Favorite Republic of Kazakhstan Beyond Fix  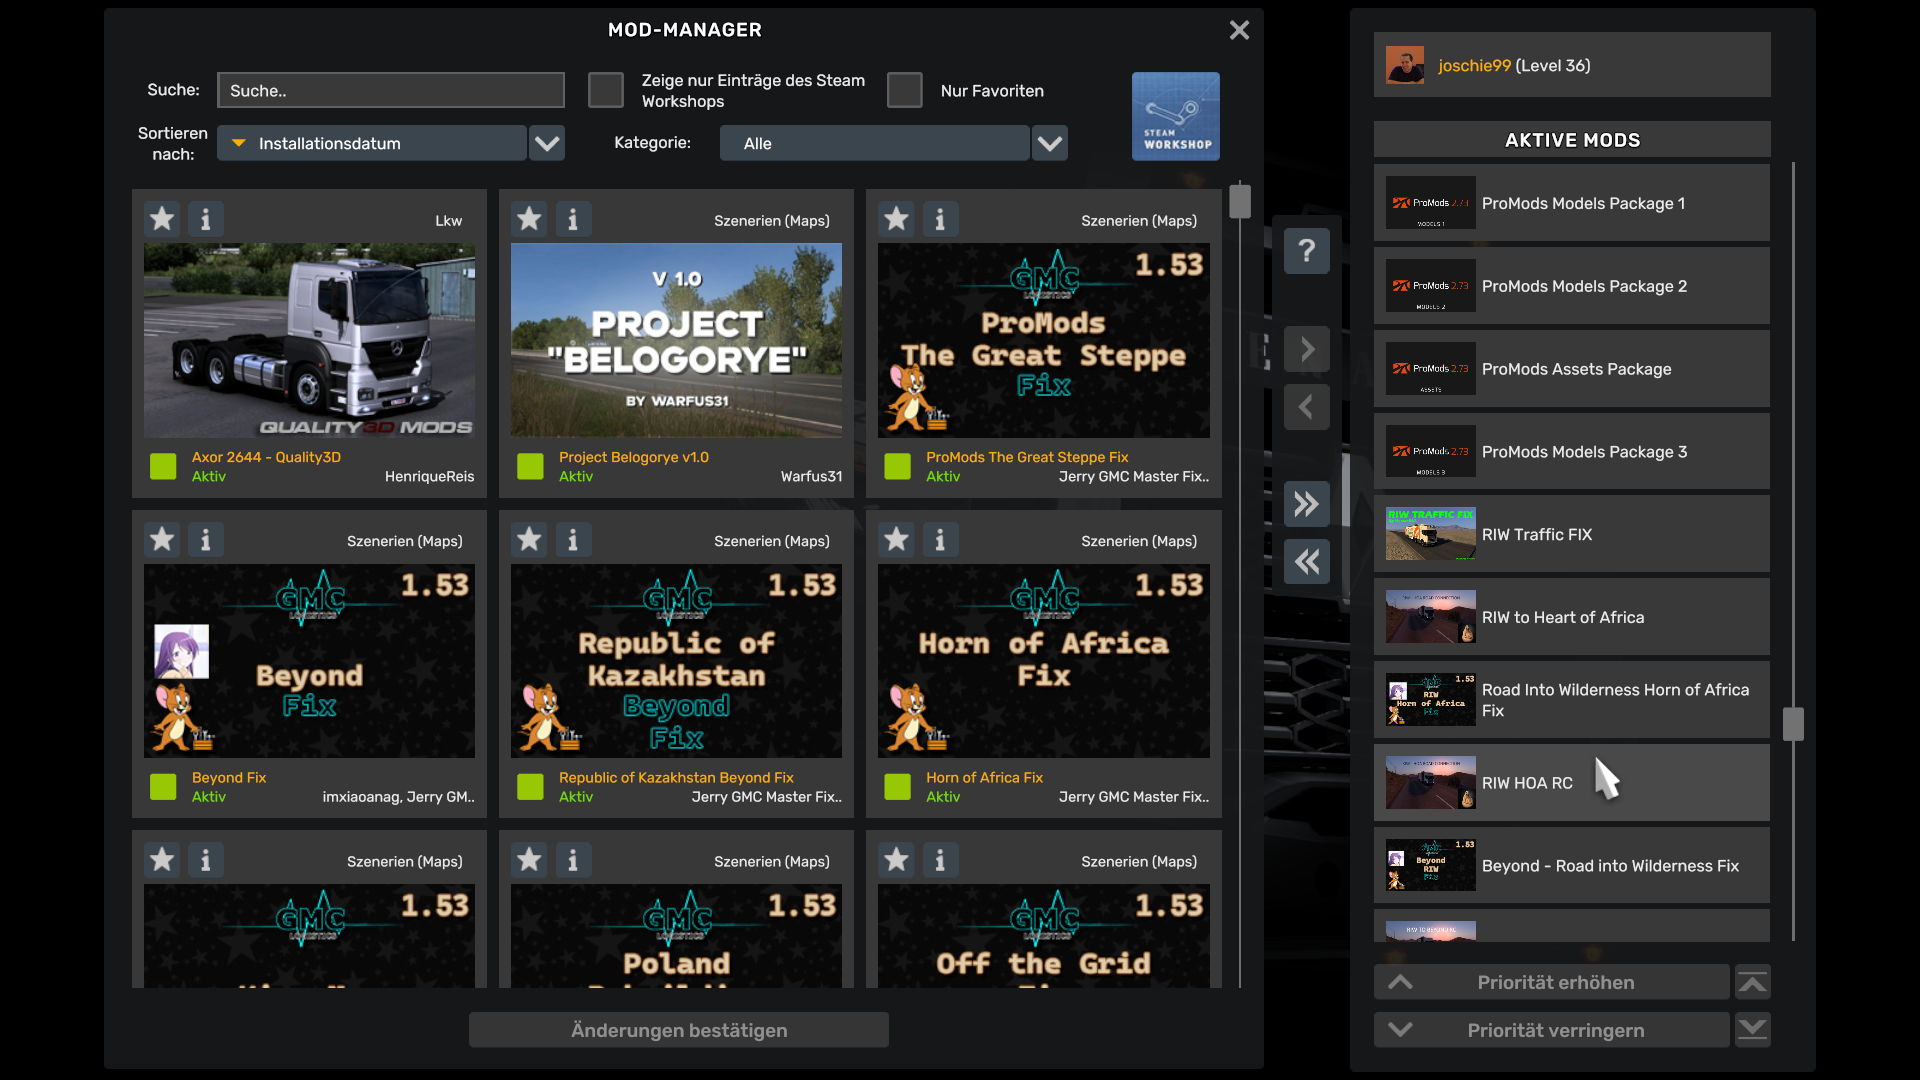(x=529, y=540)
